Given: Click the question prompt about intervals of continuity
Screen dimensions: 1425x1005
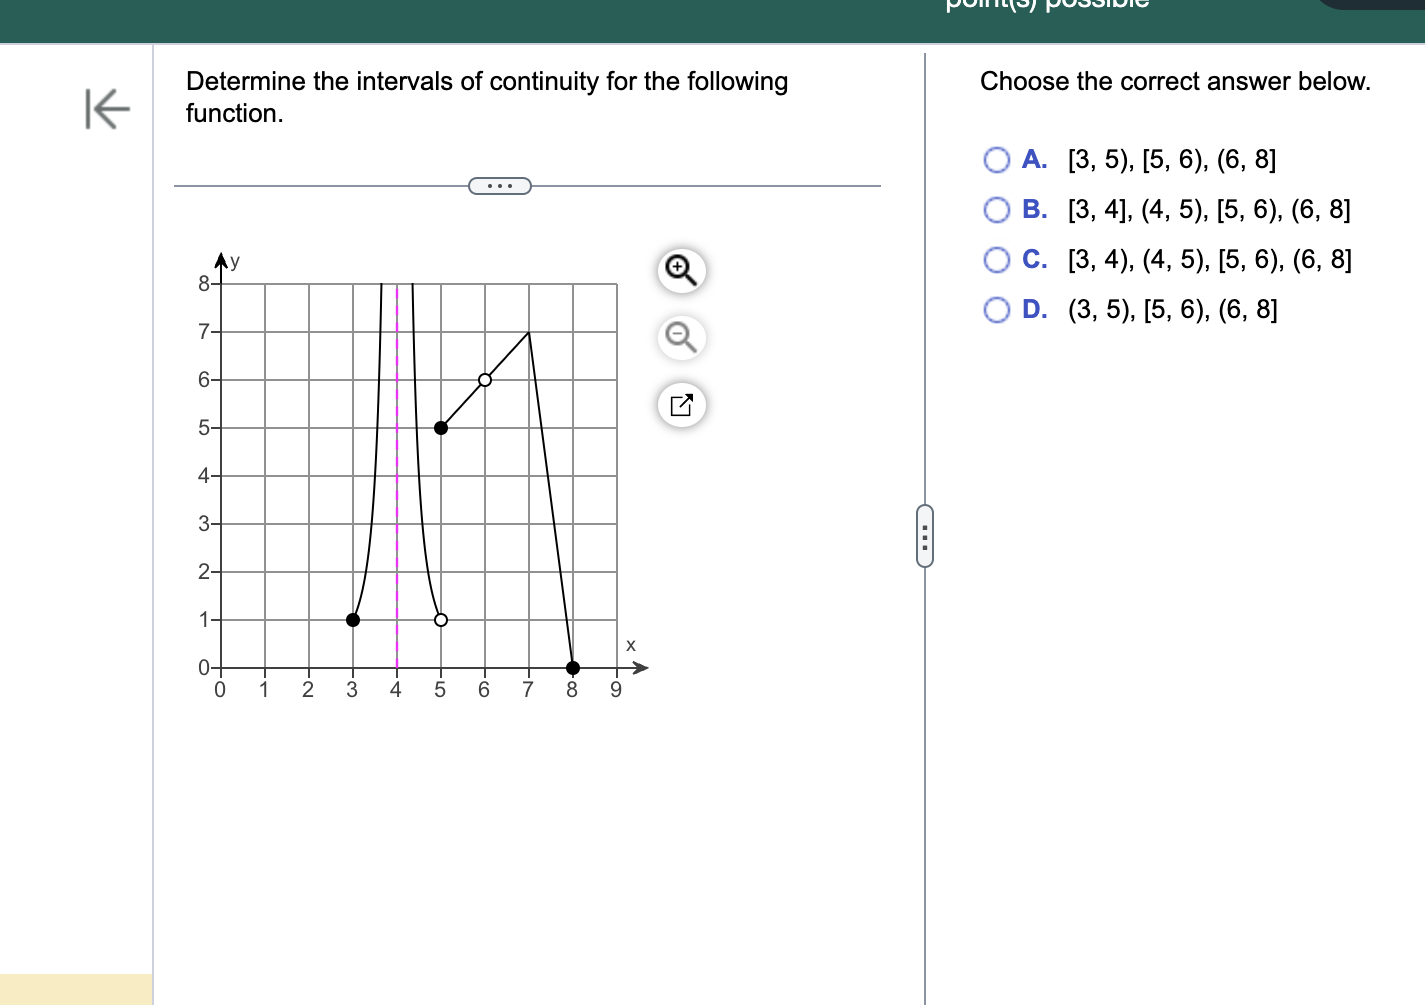Looking at the screenshot, I should click(486, 97).
